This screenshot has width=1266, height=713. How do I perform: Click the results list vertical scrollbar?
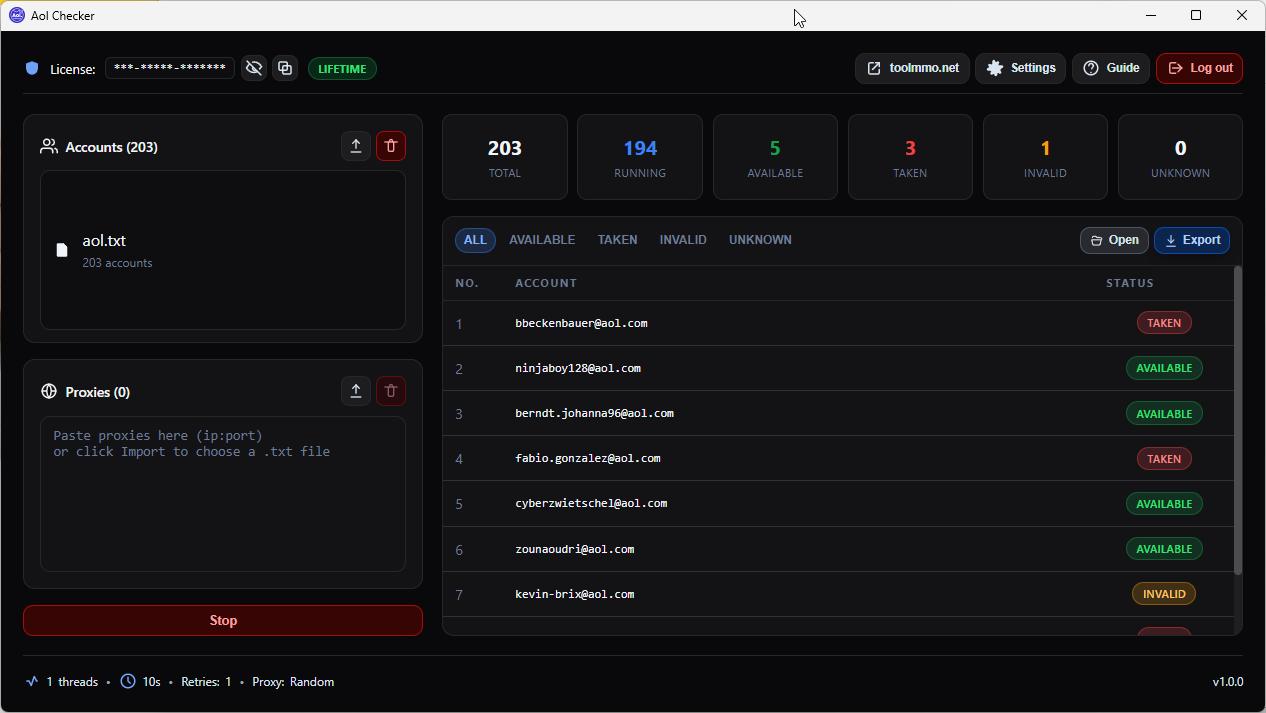click(1238, 420)
